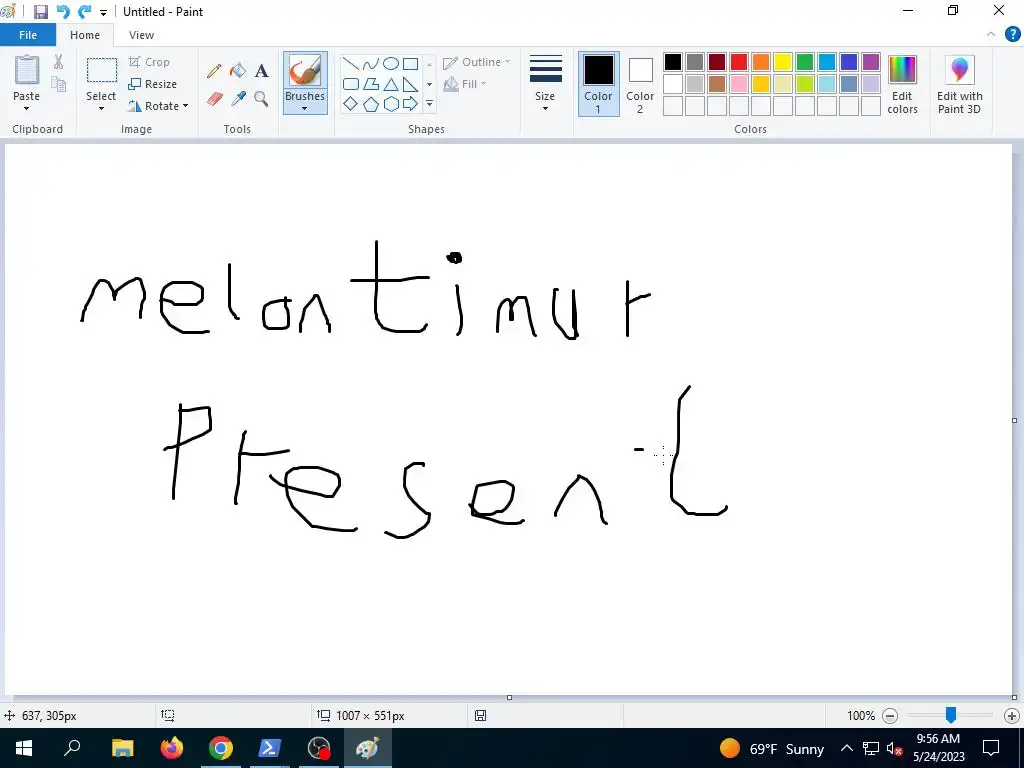1024x768 pixels.
Task: Select the Color picker eyedropper tool
Action: pyautogui.click(x=238, y=99)
